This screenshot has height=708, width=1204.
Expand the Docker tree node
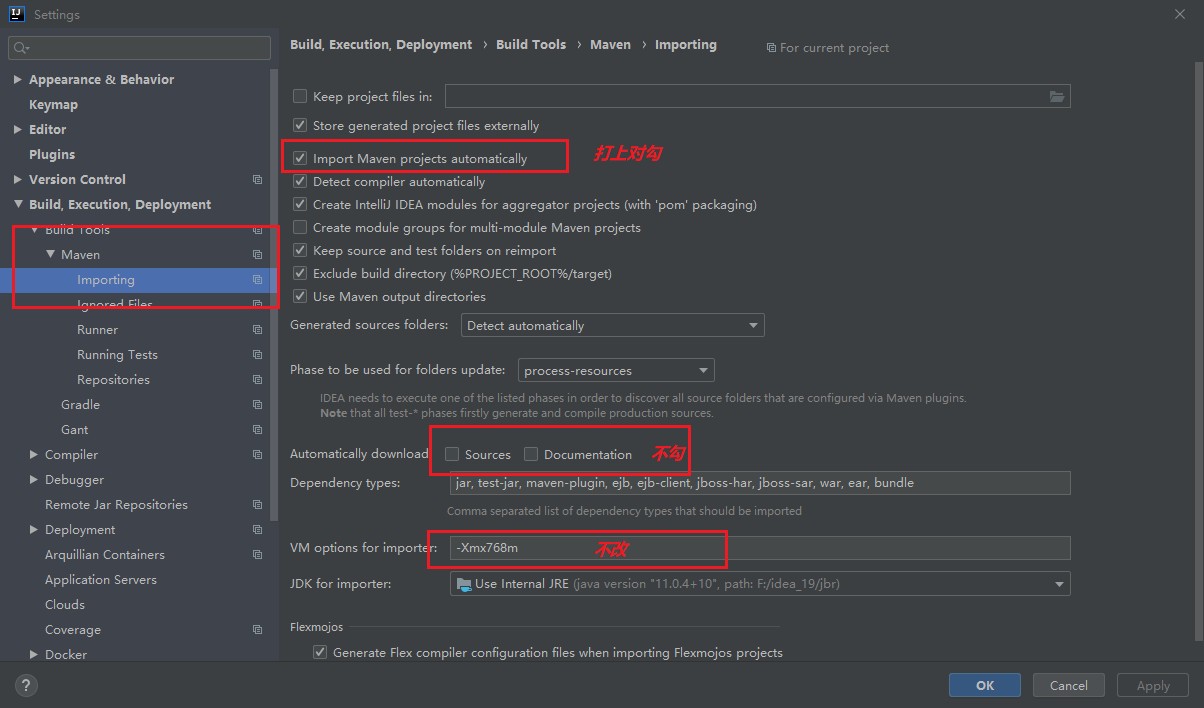(34, 655)
